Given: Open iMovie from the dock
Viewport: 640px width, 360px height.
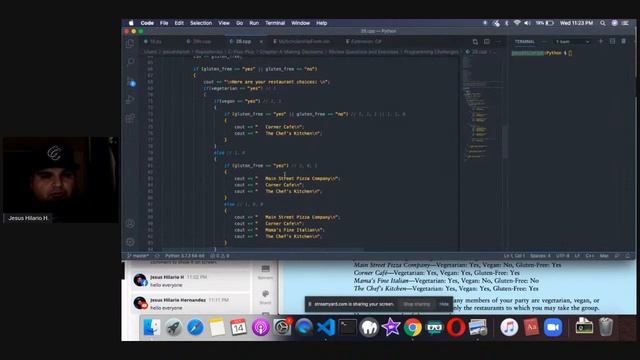Looking at the screenshot, I should click(x=391, y=327).
